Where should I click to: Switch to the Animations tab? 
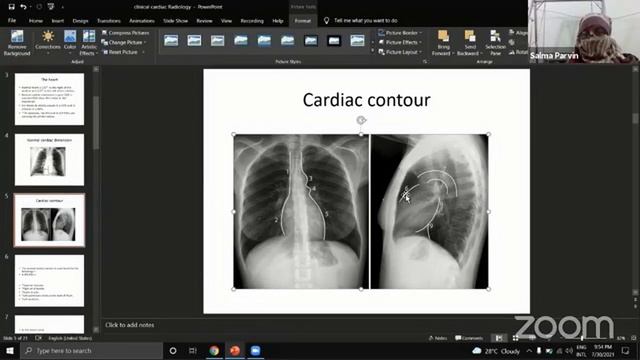pos(142,21)
